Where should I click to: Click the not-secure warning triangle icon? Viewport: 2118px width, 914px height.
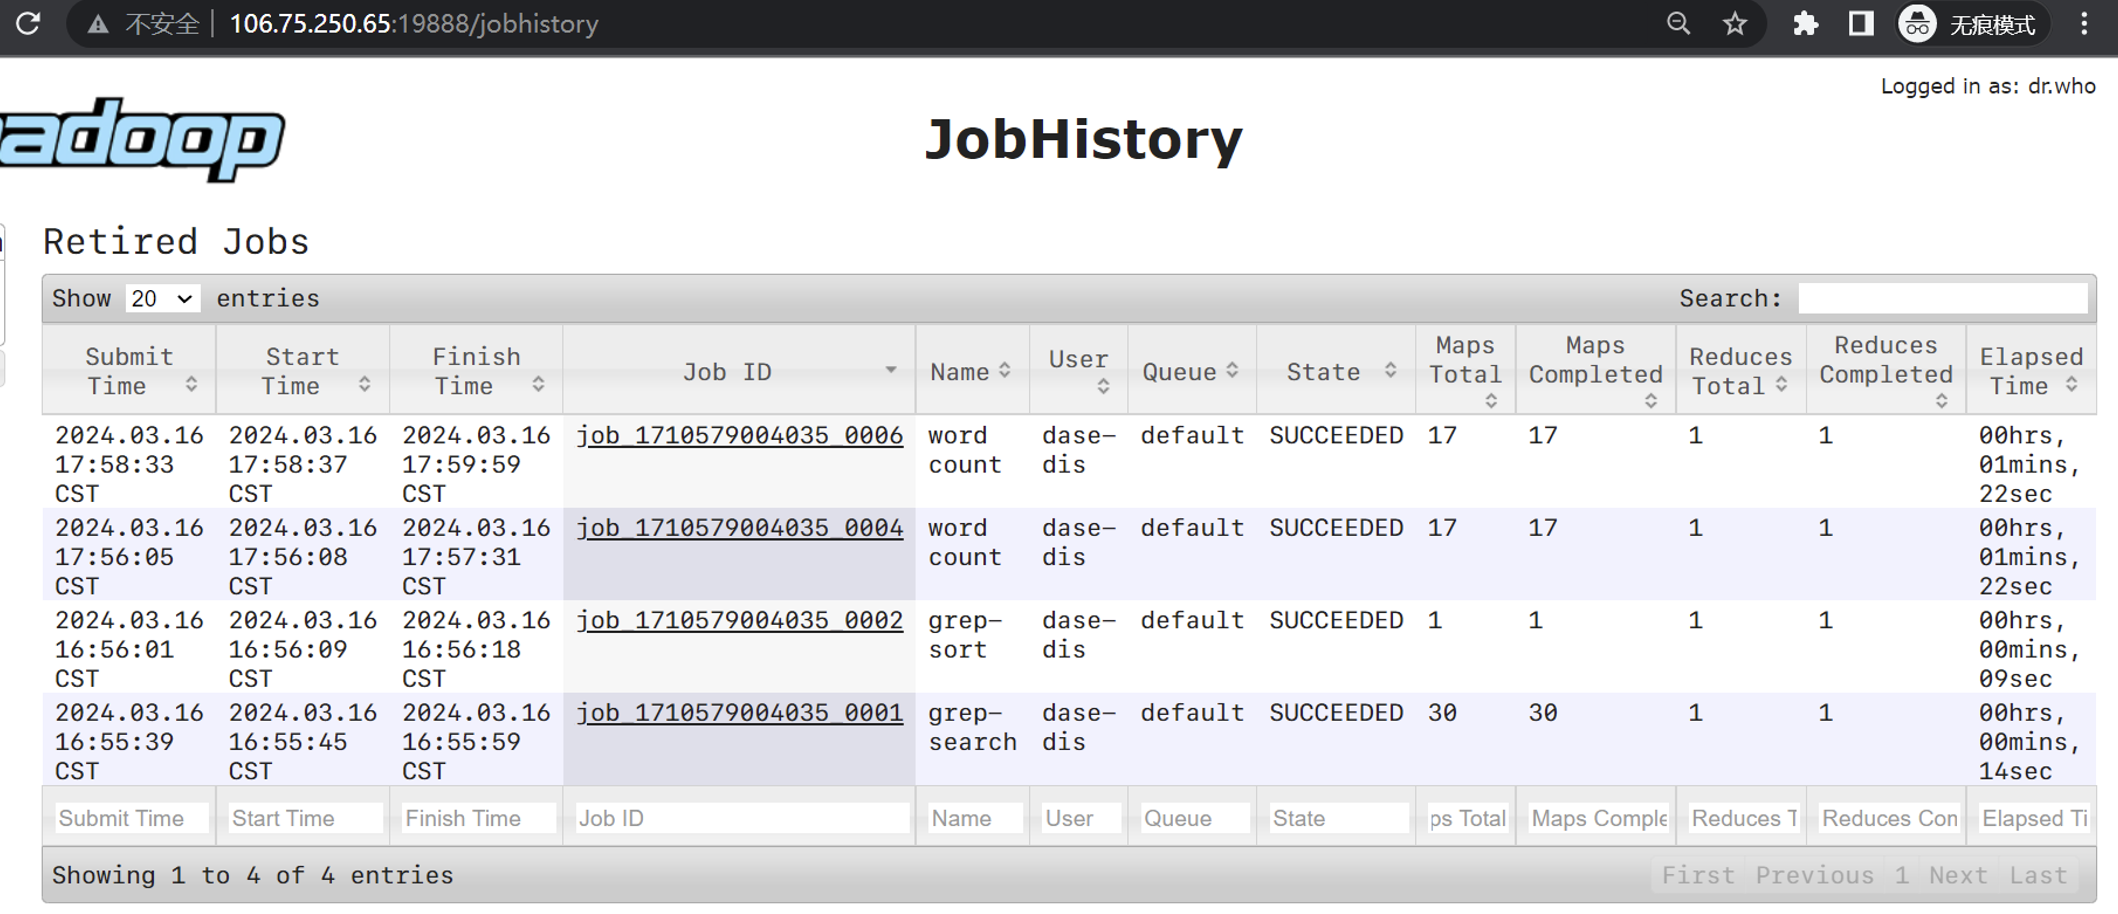pyautogui.click(x=98, y=24)
